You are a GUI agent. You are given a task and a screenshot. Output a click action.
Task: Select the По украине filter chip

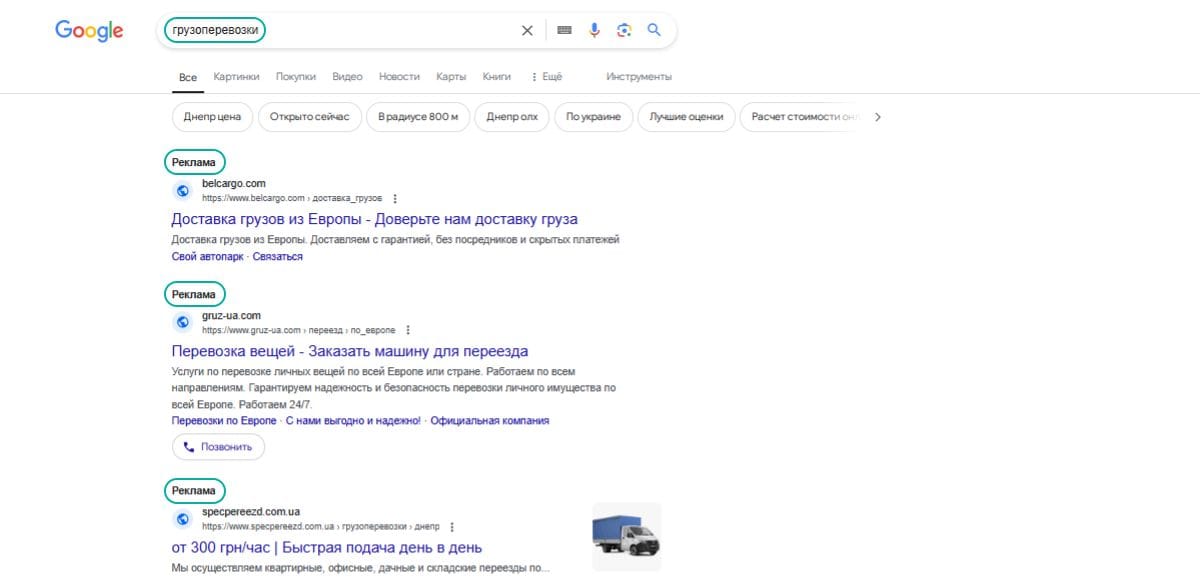[x=593, y=117]
